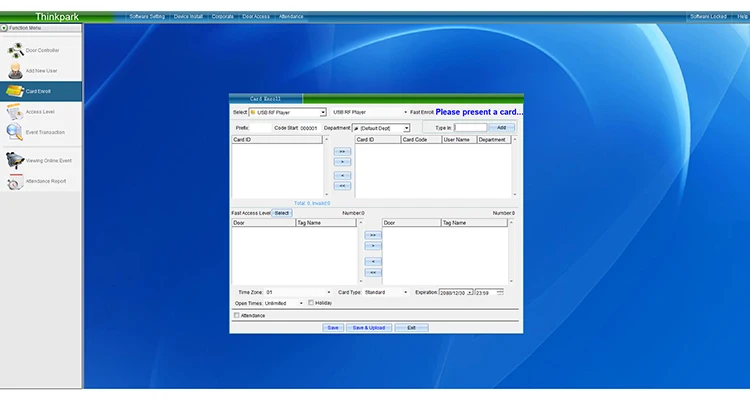
Task: Collapse the Function Menu arrow icon
Action: tap(5, 28)
